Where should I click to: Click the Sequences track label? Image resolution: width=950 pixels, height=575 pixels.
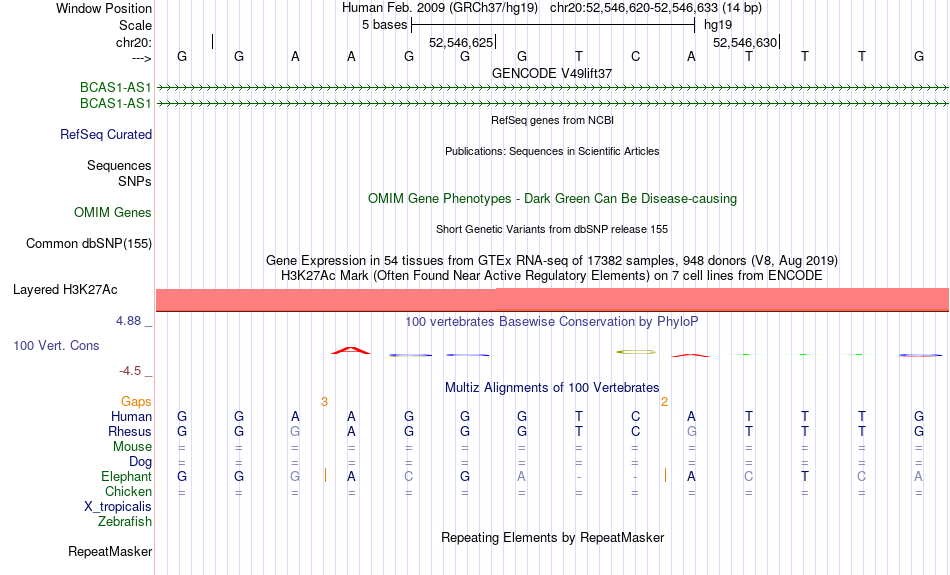119,165
